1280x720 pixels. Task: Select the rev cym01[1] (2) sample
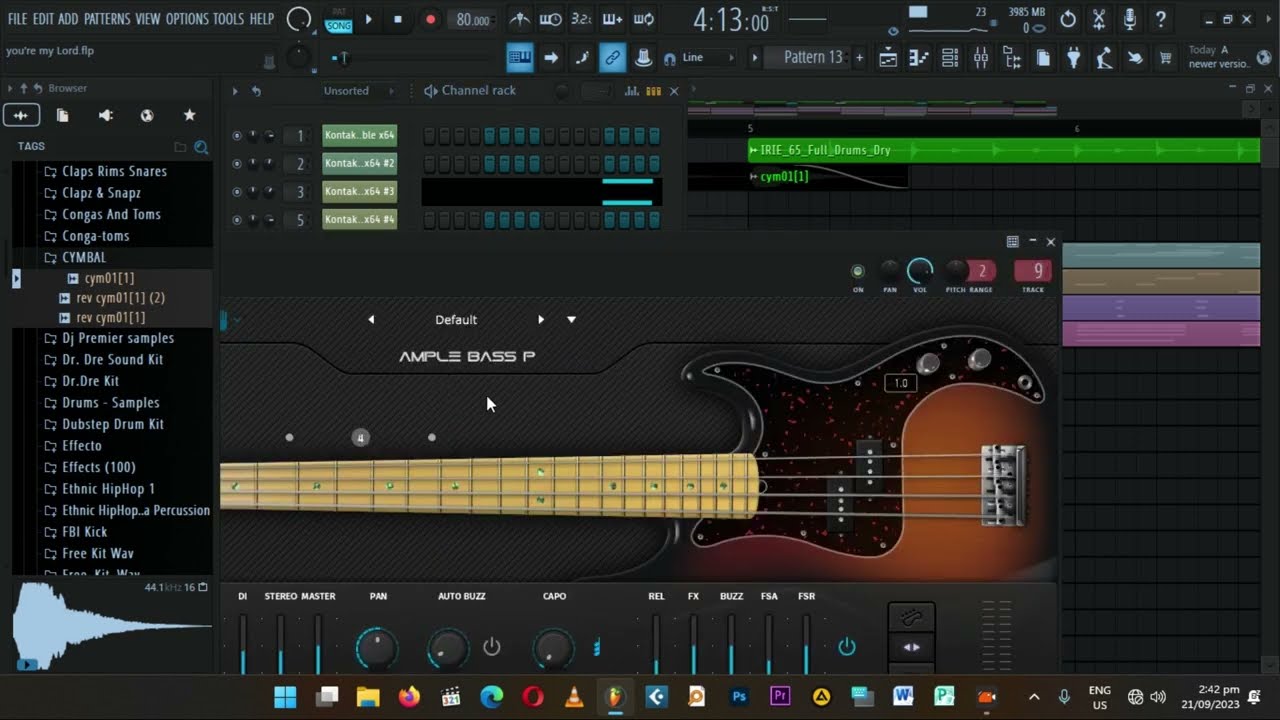pyautogui.click(x=120, y=297)
